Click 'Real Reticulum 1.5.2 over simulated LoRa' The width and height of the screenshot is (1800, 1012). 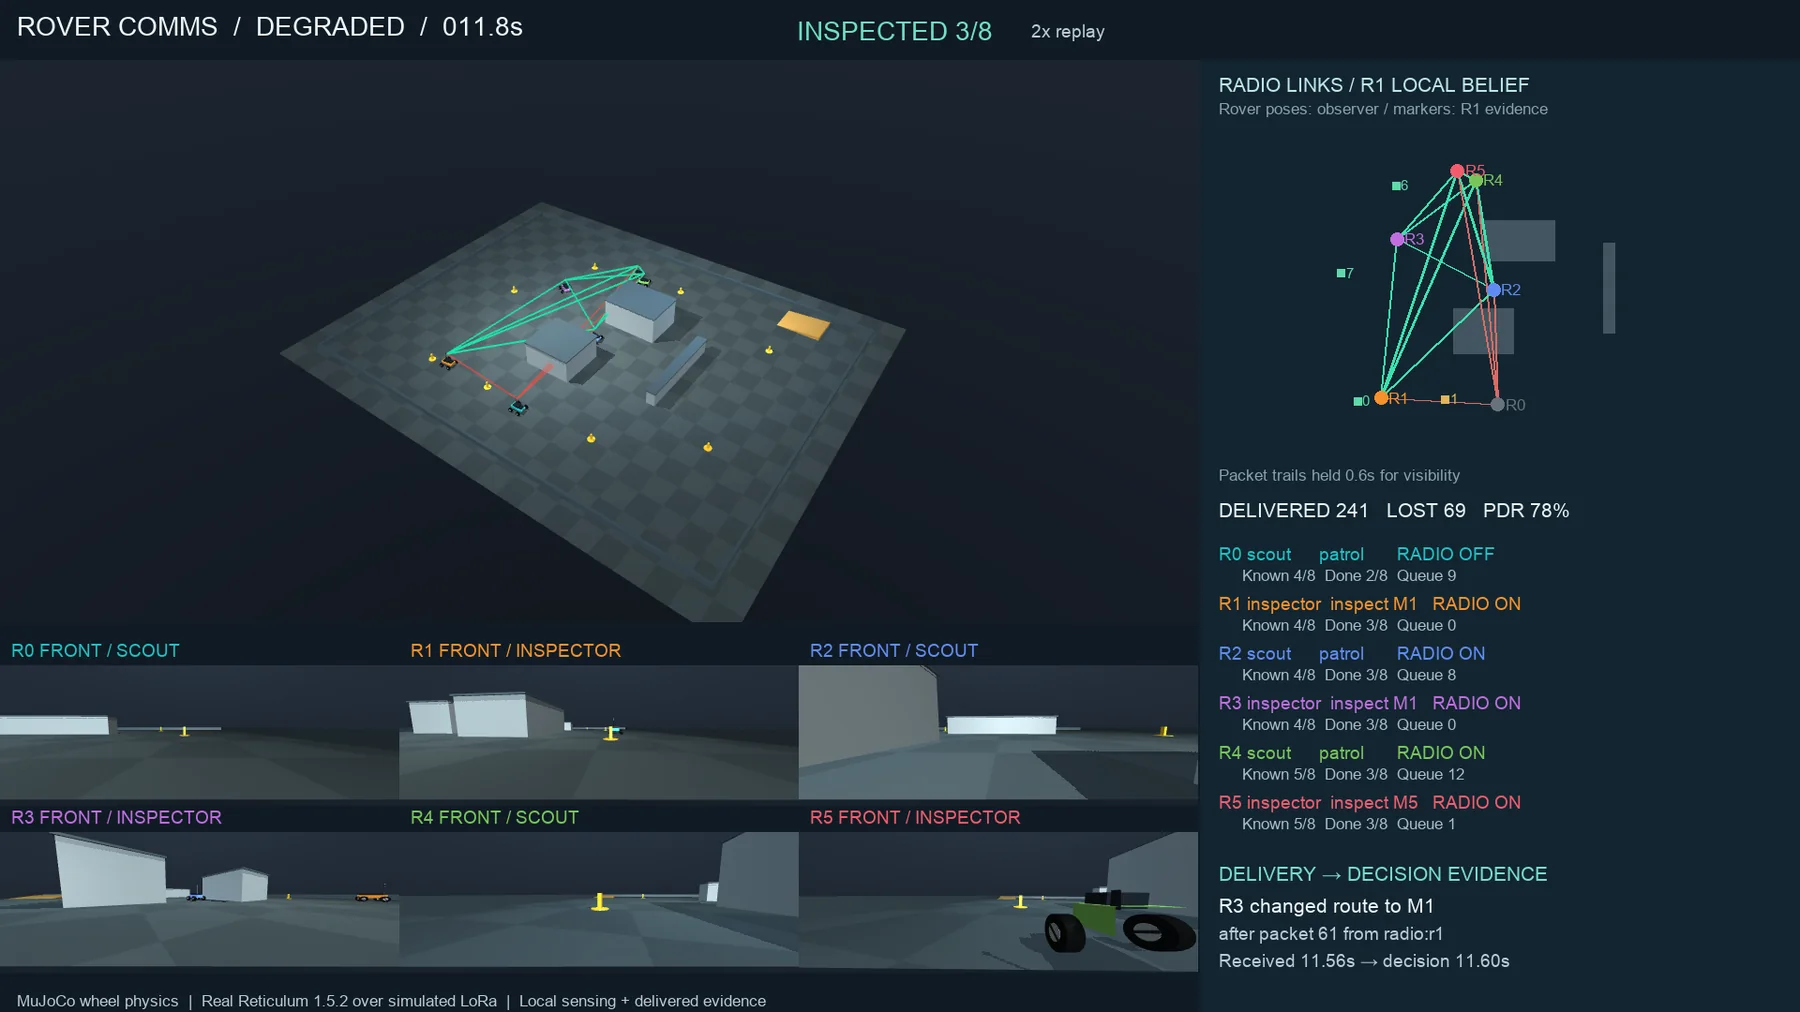(349, 1001)
